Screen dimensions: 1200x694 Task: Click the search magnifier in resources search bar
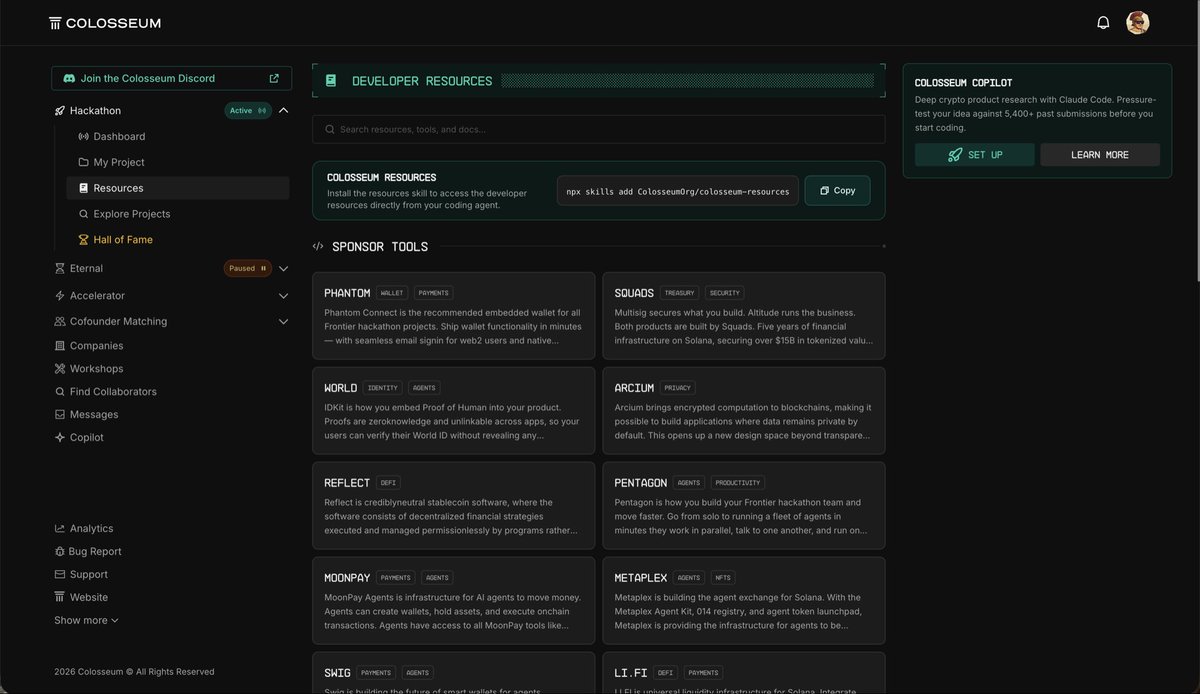point(329,129)
